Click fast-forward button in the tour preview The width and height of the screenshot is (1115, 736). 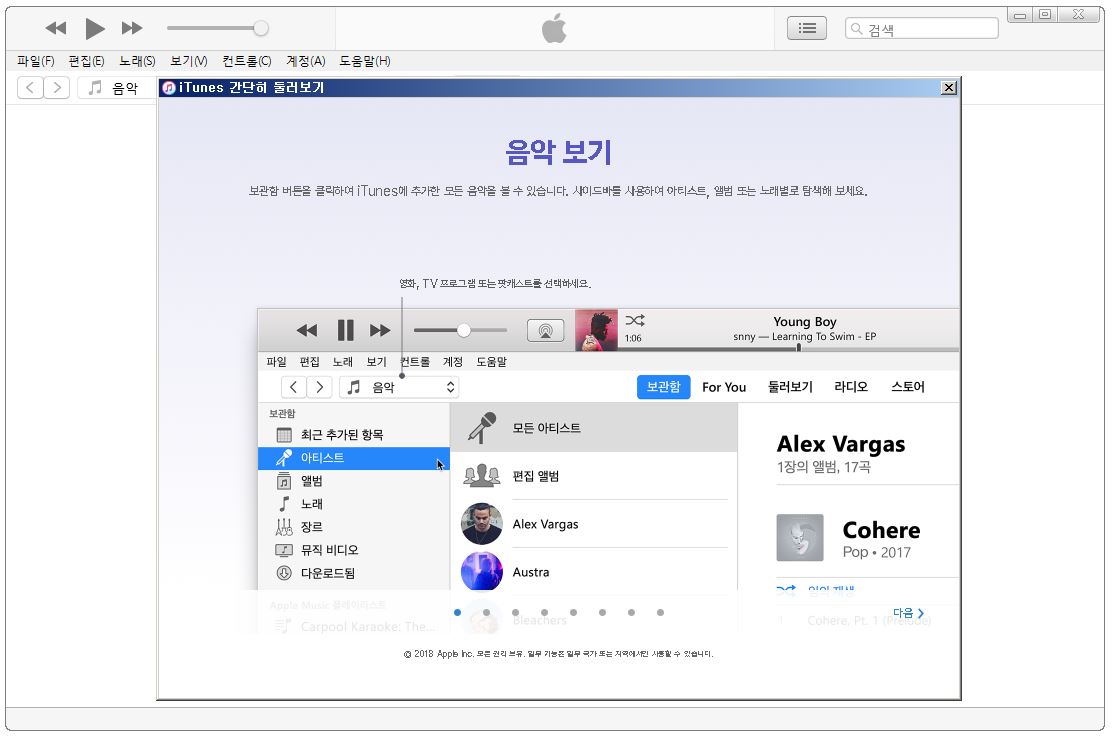[x=380, y=330]
